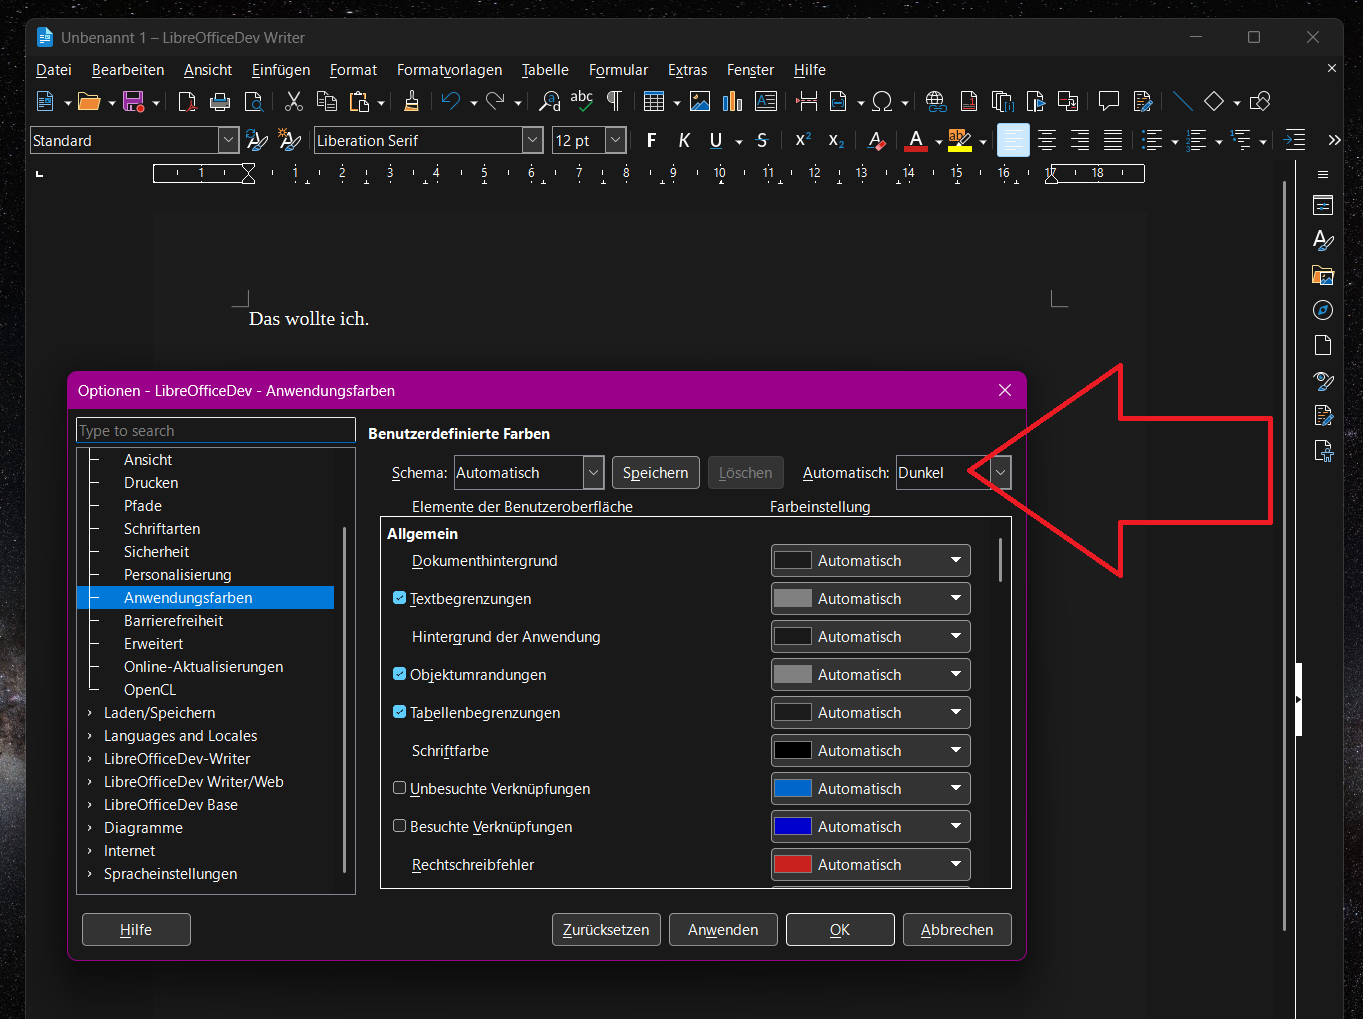Screen dimensions: 1363x1019
Task: Click the Insert Chart icon
Action: [x=733, y=101]
